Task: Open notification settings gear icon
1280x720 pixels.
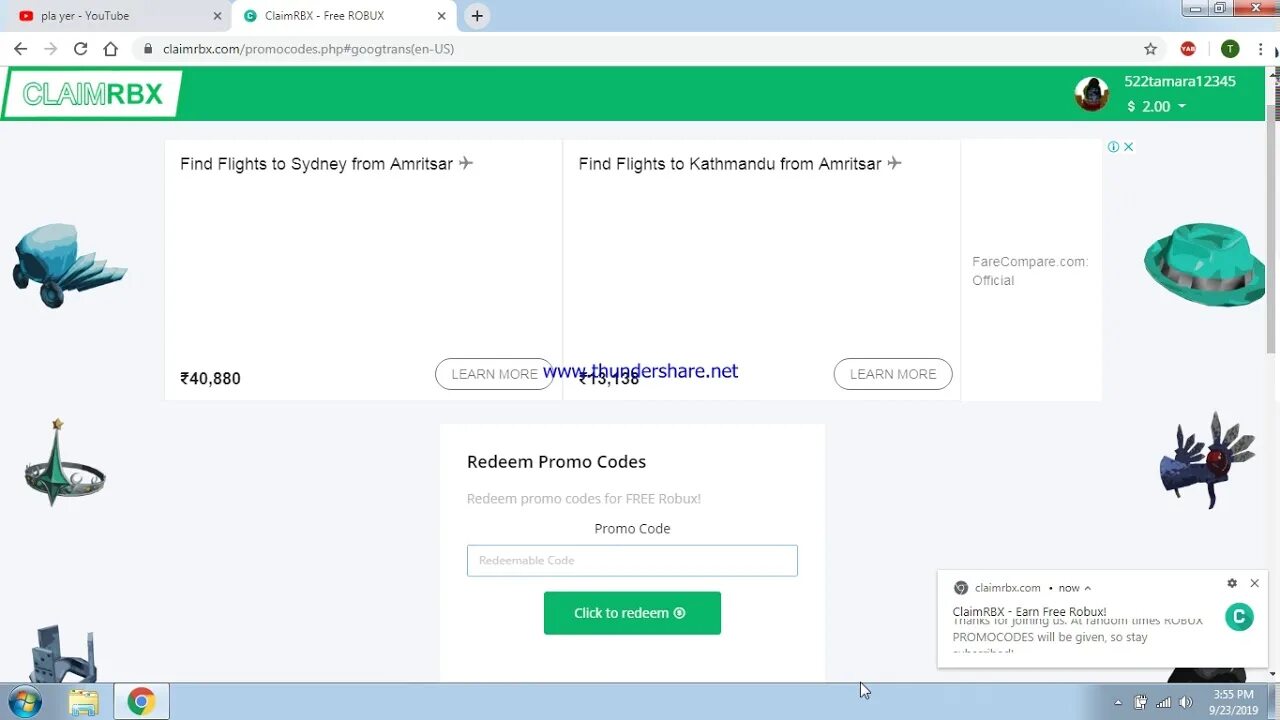Action: point(1232,583)
